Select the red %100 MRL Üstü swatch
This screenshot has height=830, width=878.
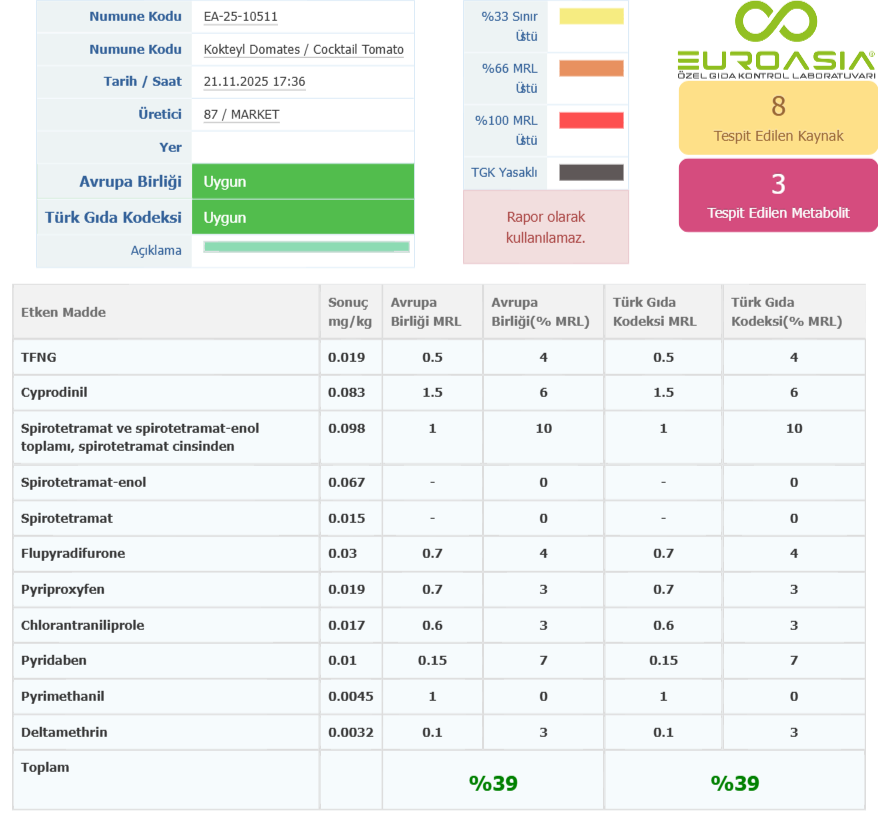[591, 121]
